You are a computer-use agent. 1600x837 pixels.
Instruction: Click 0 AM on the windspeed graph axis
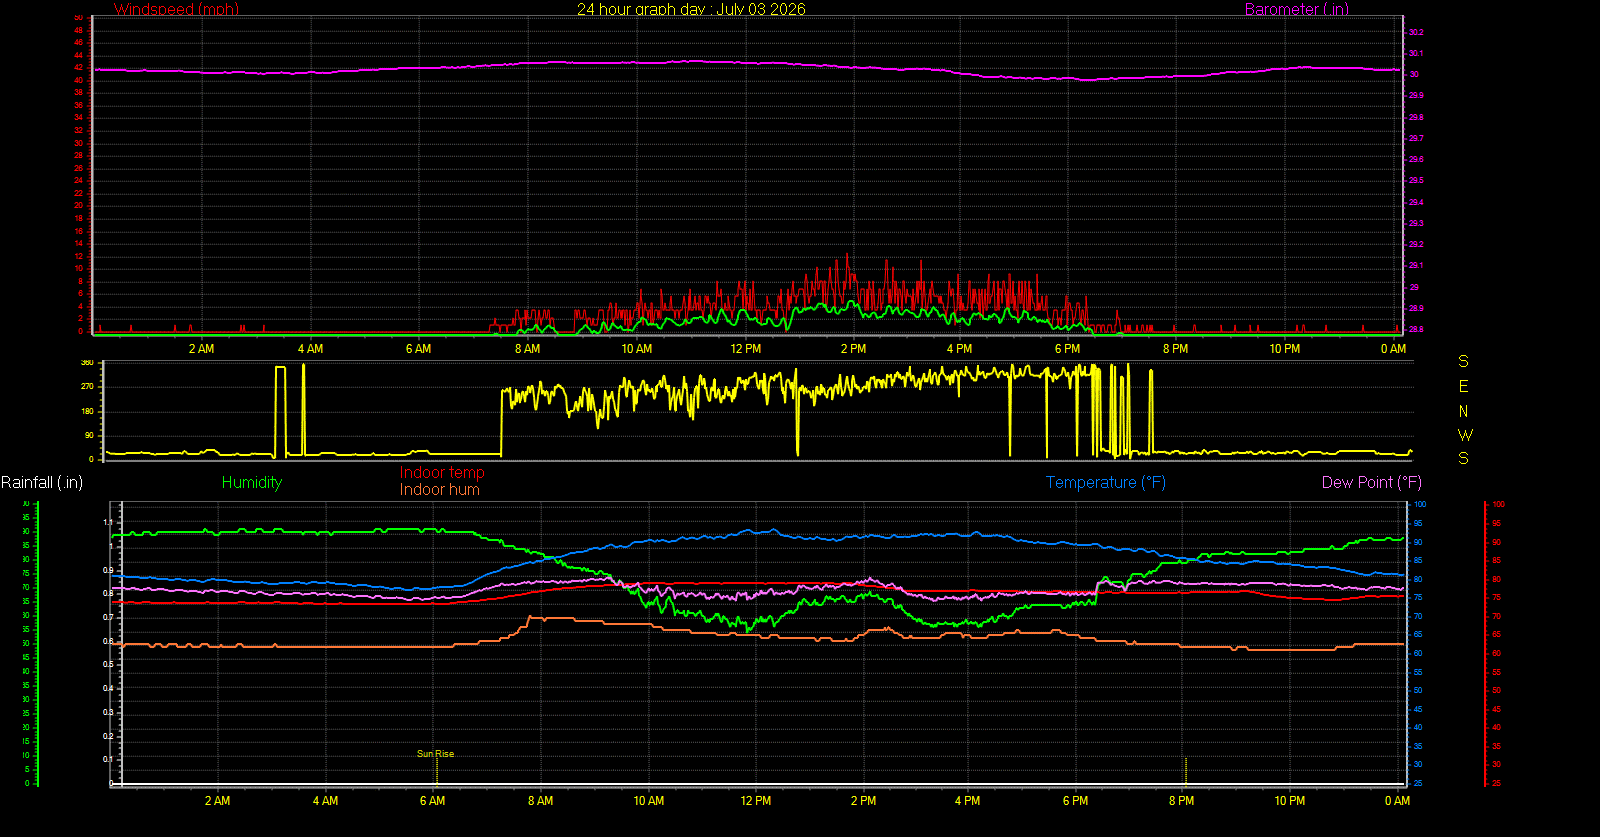coord(1393,349)
